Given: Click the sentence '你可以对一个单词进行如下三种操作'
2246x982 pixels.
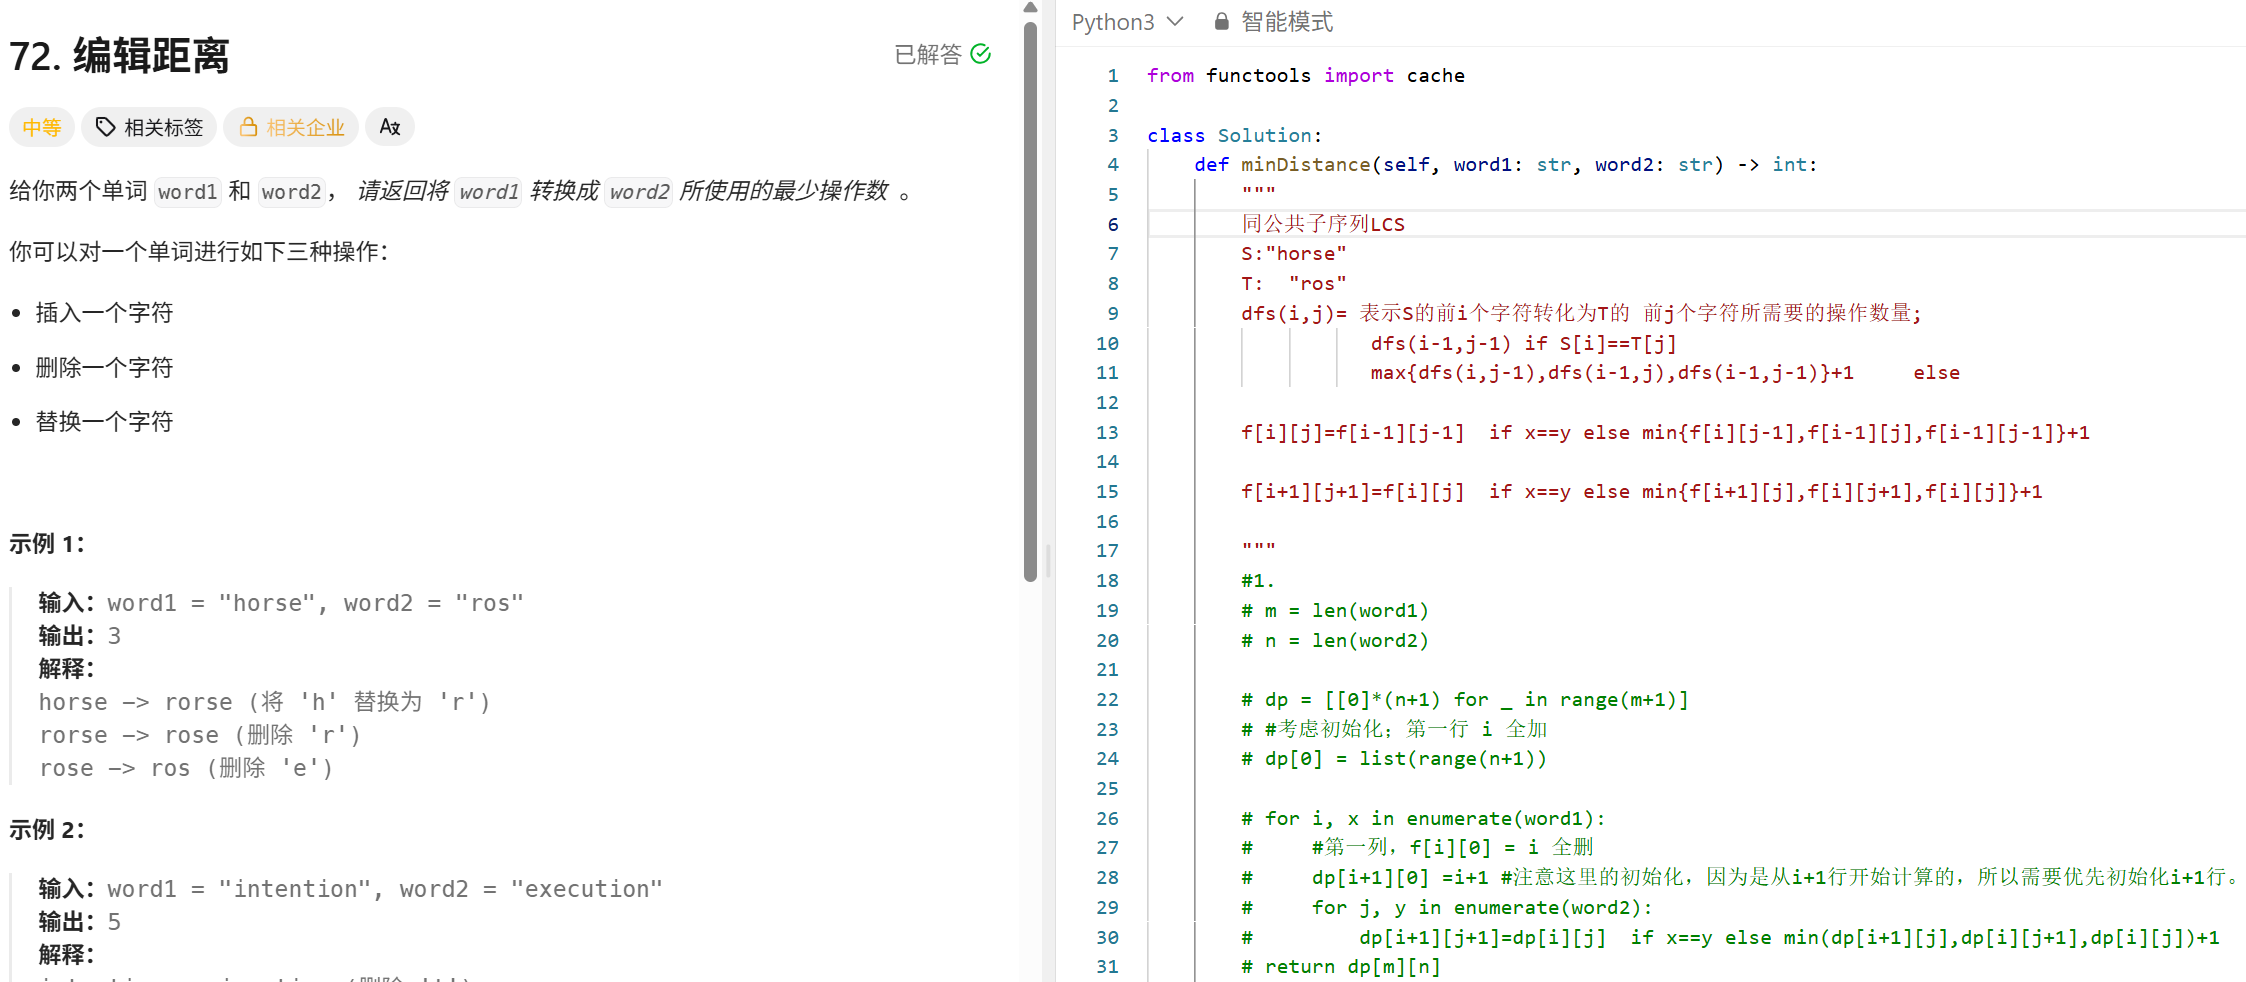Looking at the screenshot, I should [198, 252].
